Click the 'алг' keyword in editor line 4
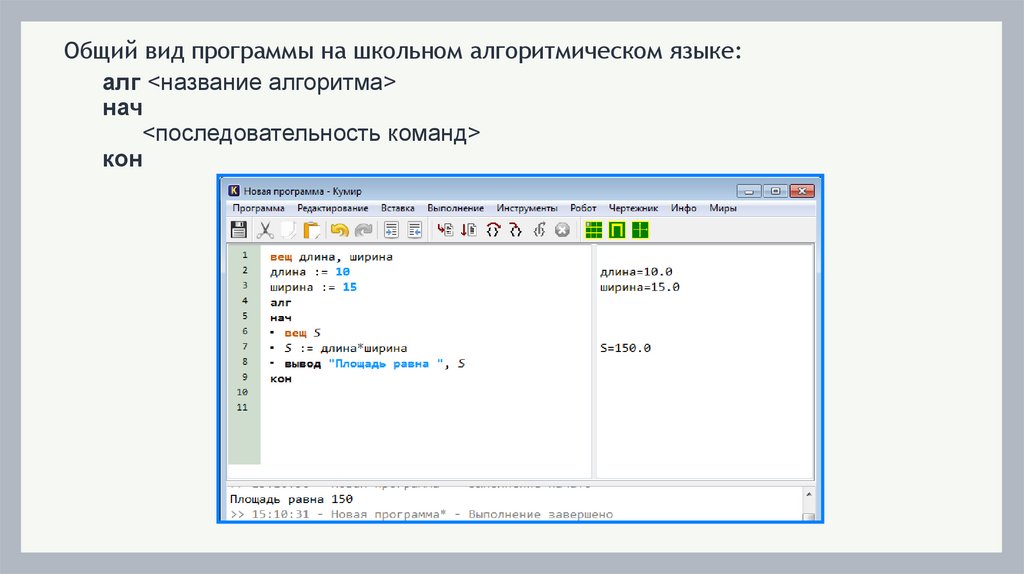The height and width of the screenshot is (574, 1024). [281, 302]
